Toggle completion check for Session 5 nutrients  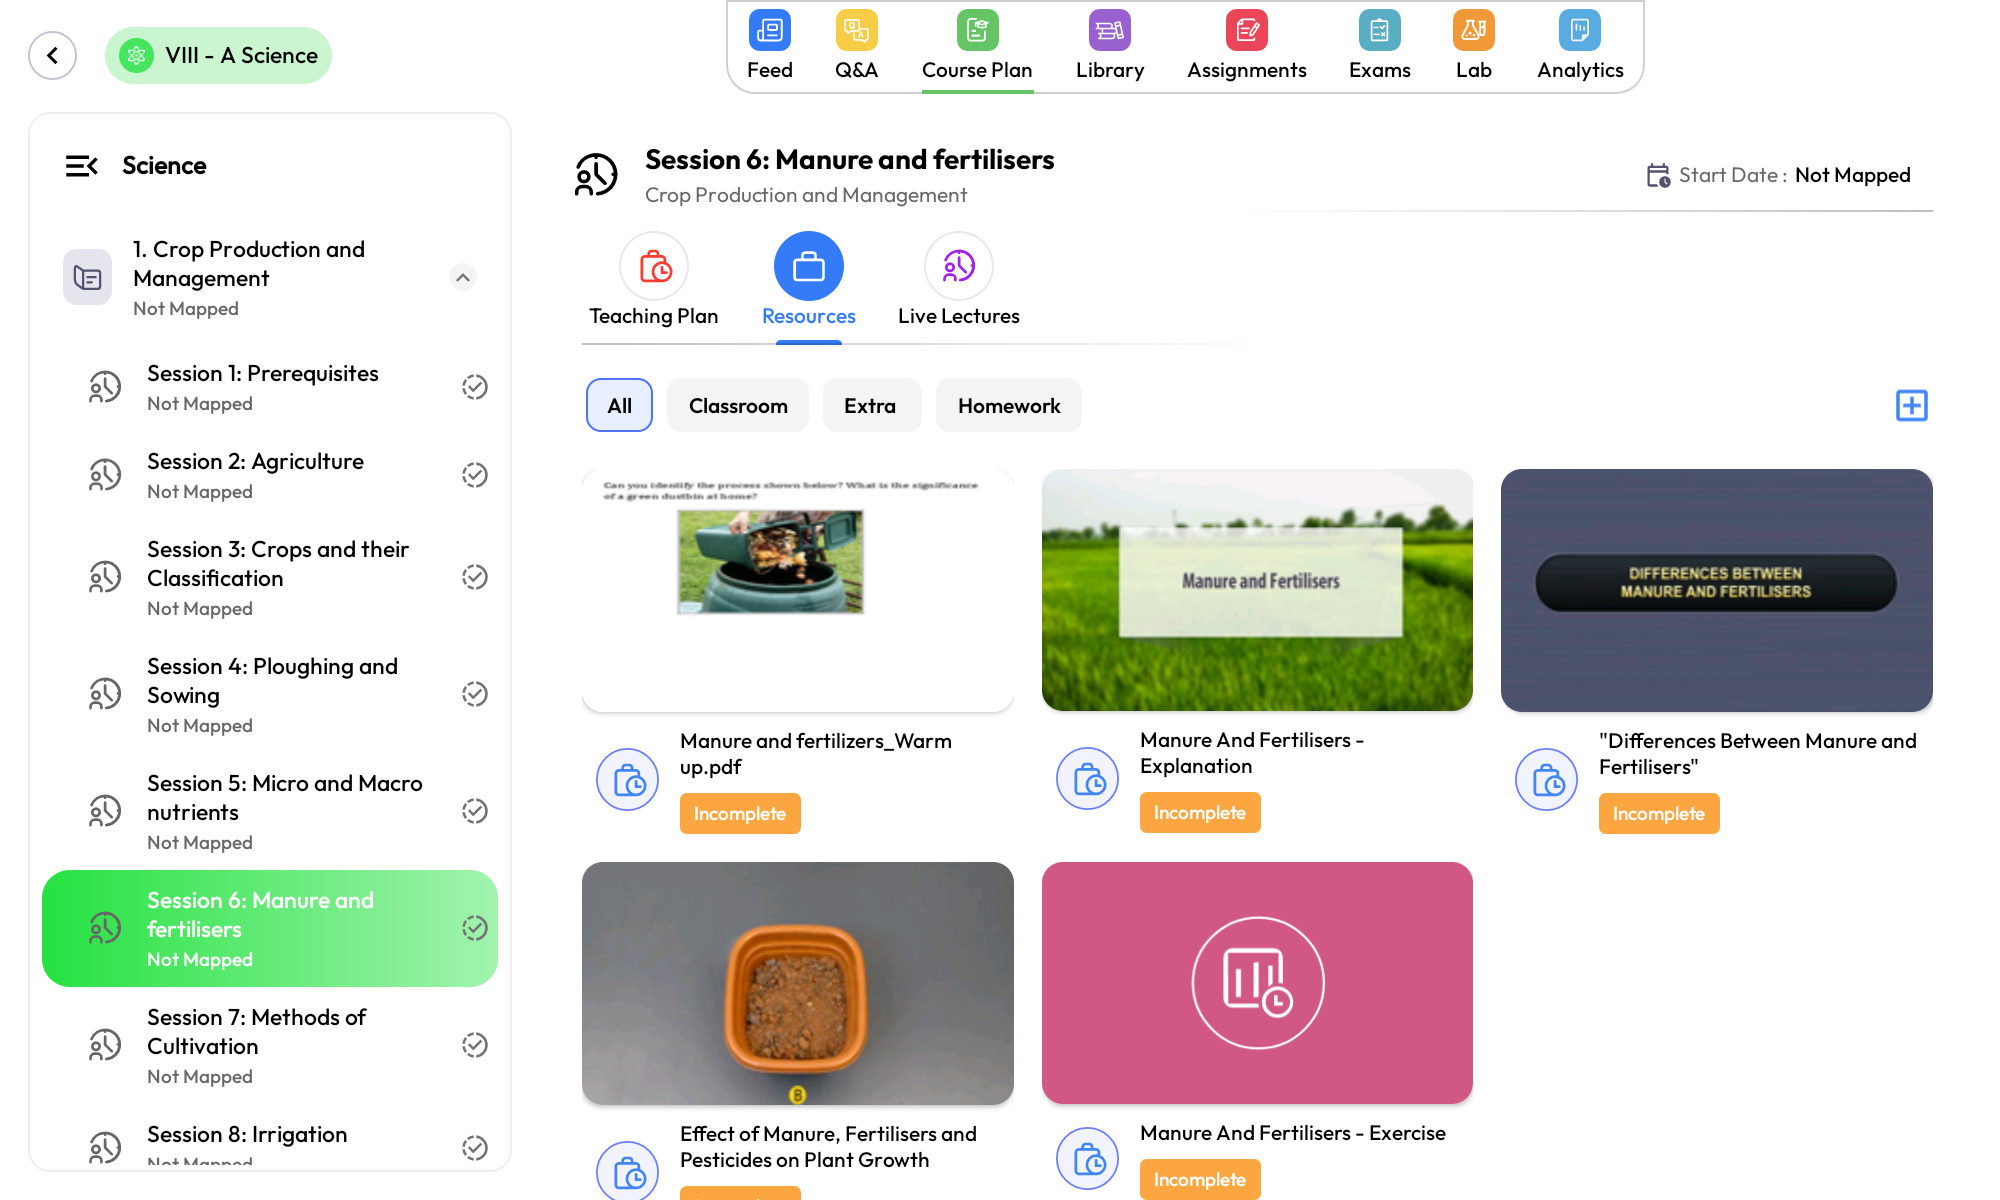pos(475,811)
